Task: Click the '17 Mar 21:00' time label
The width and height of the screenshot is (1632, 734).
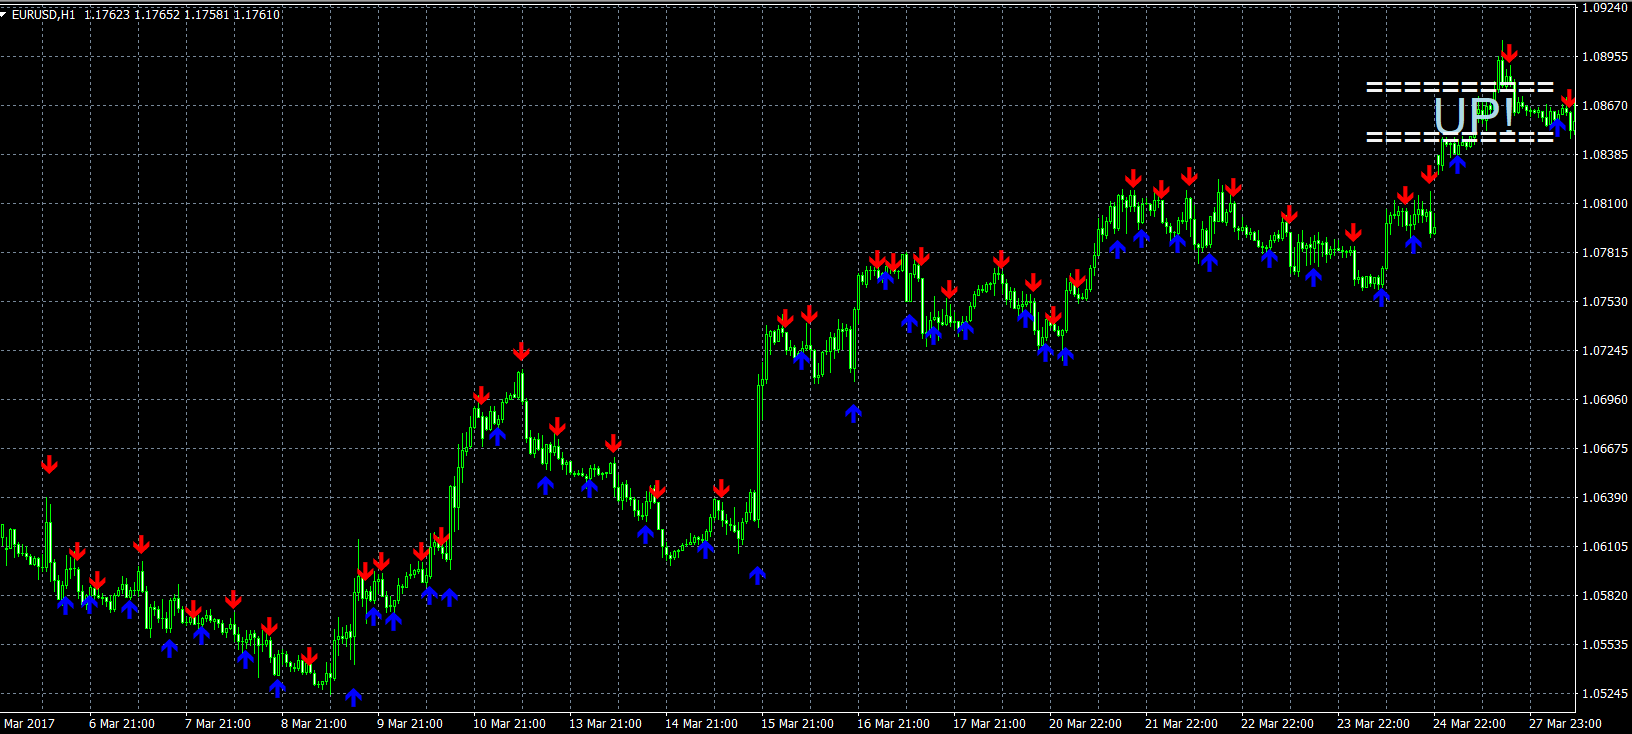Action: [989, 724]
